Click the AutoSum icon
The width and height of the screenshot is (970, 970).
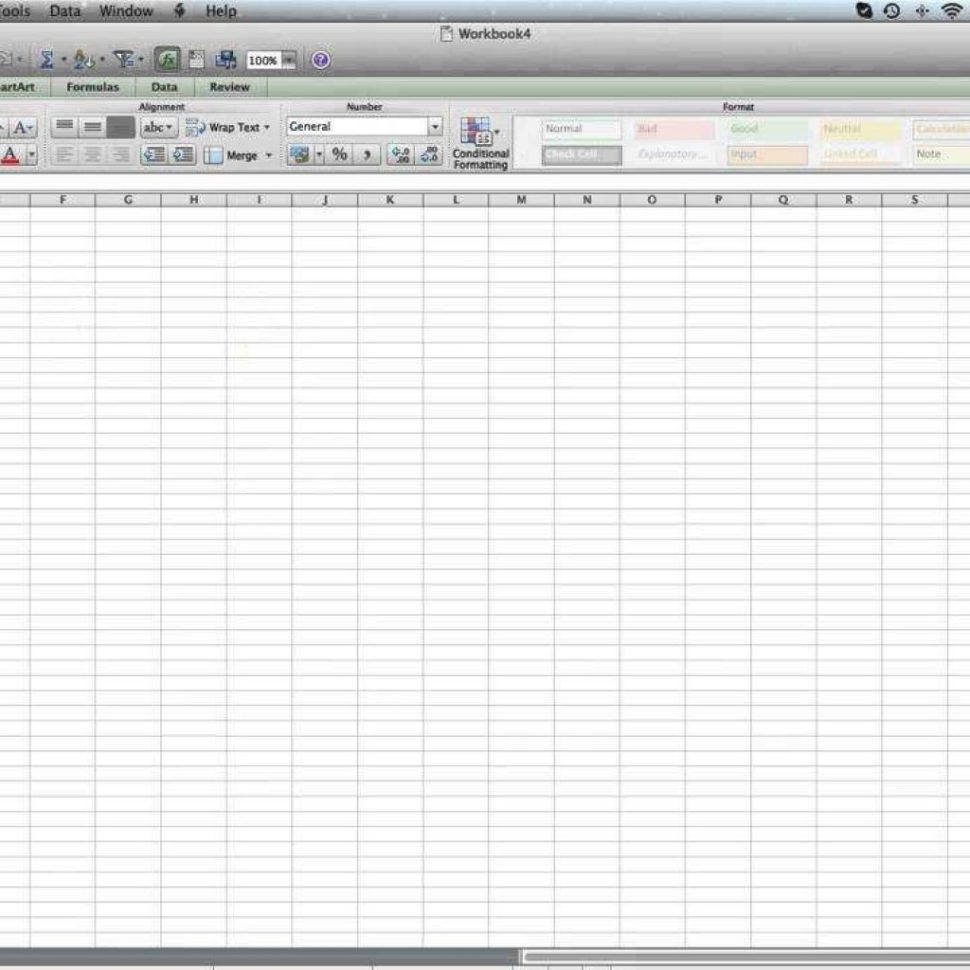(x=48, y=59)
